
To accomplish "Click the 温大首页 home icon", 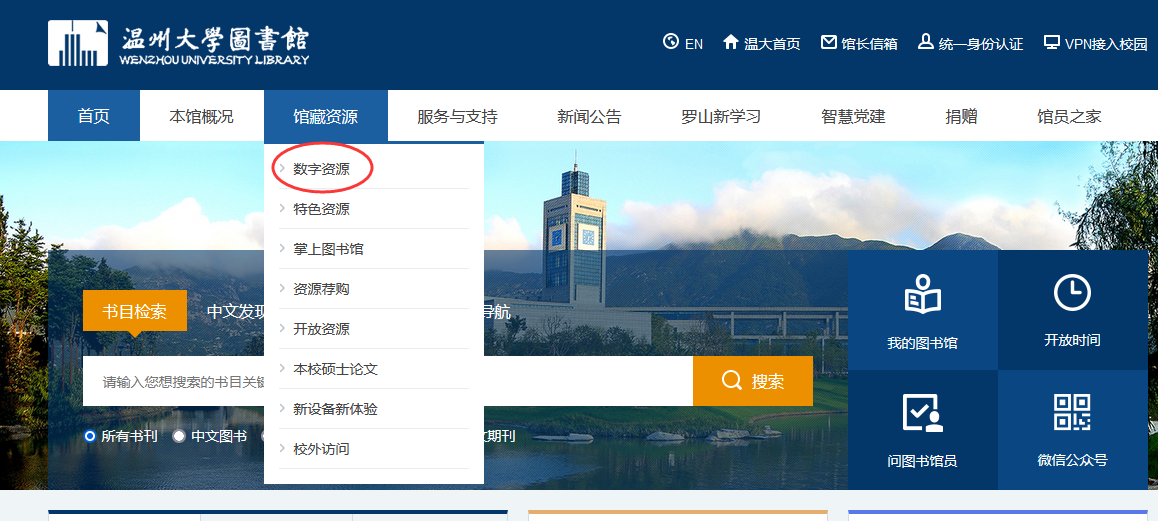I will click(730, 42).
